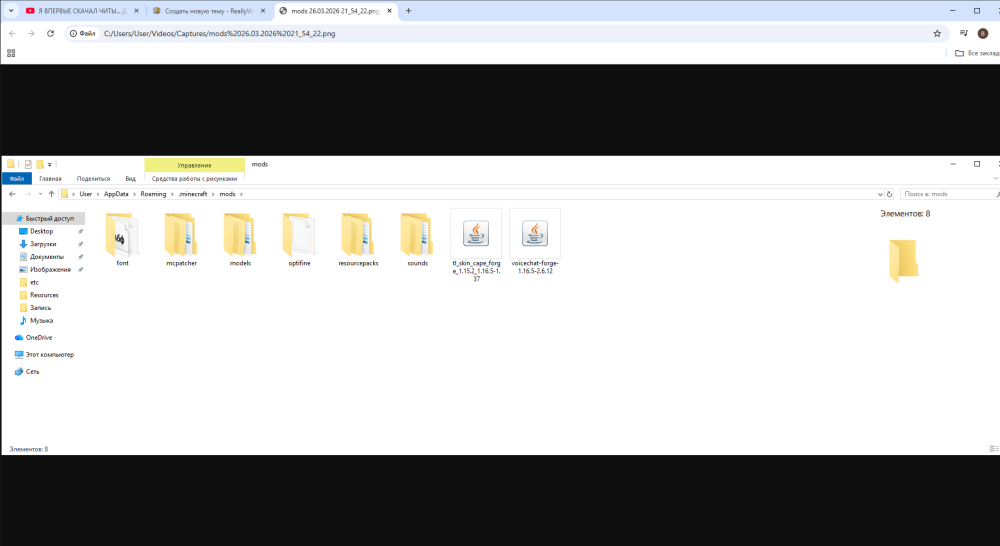Open the quick access toolbar customize dropdown
The width and height of the screenshot is (1000, 546).
50,165
